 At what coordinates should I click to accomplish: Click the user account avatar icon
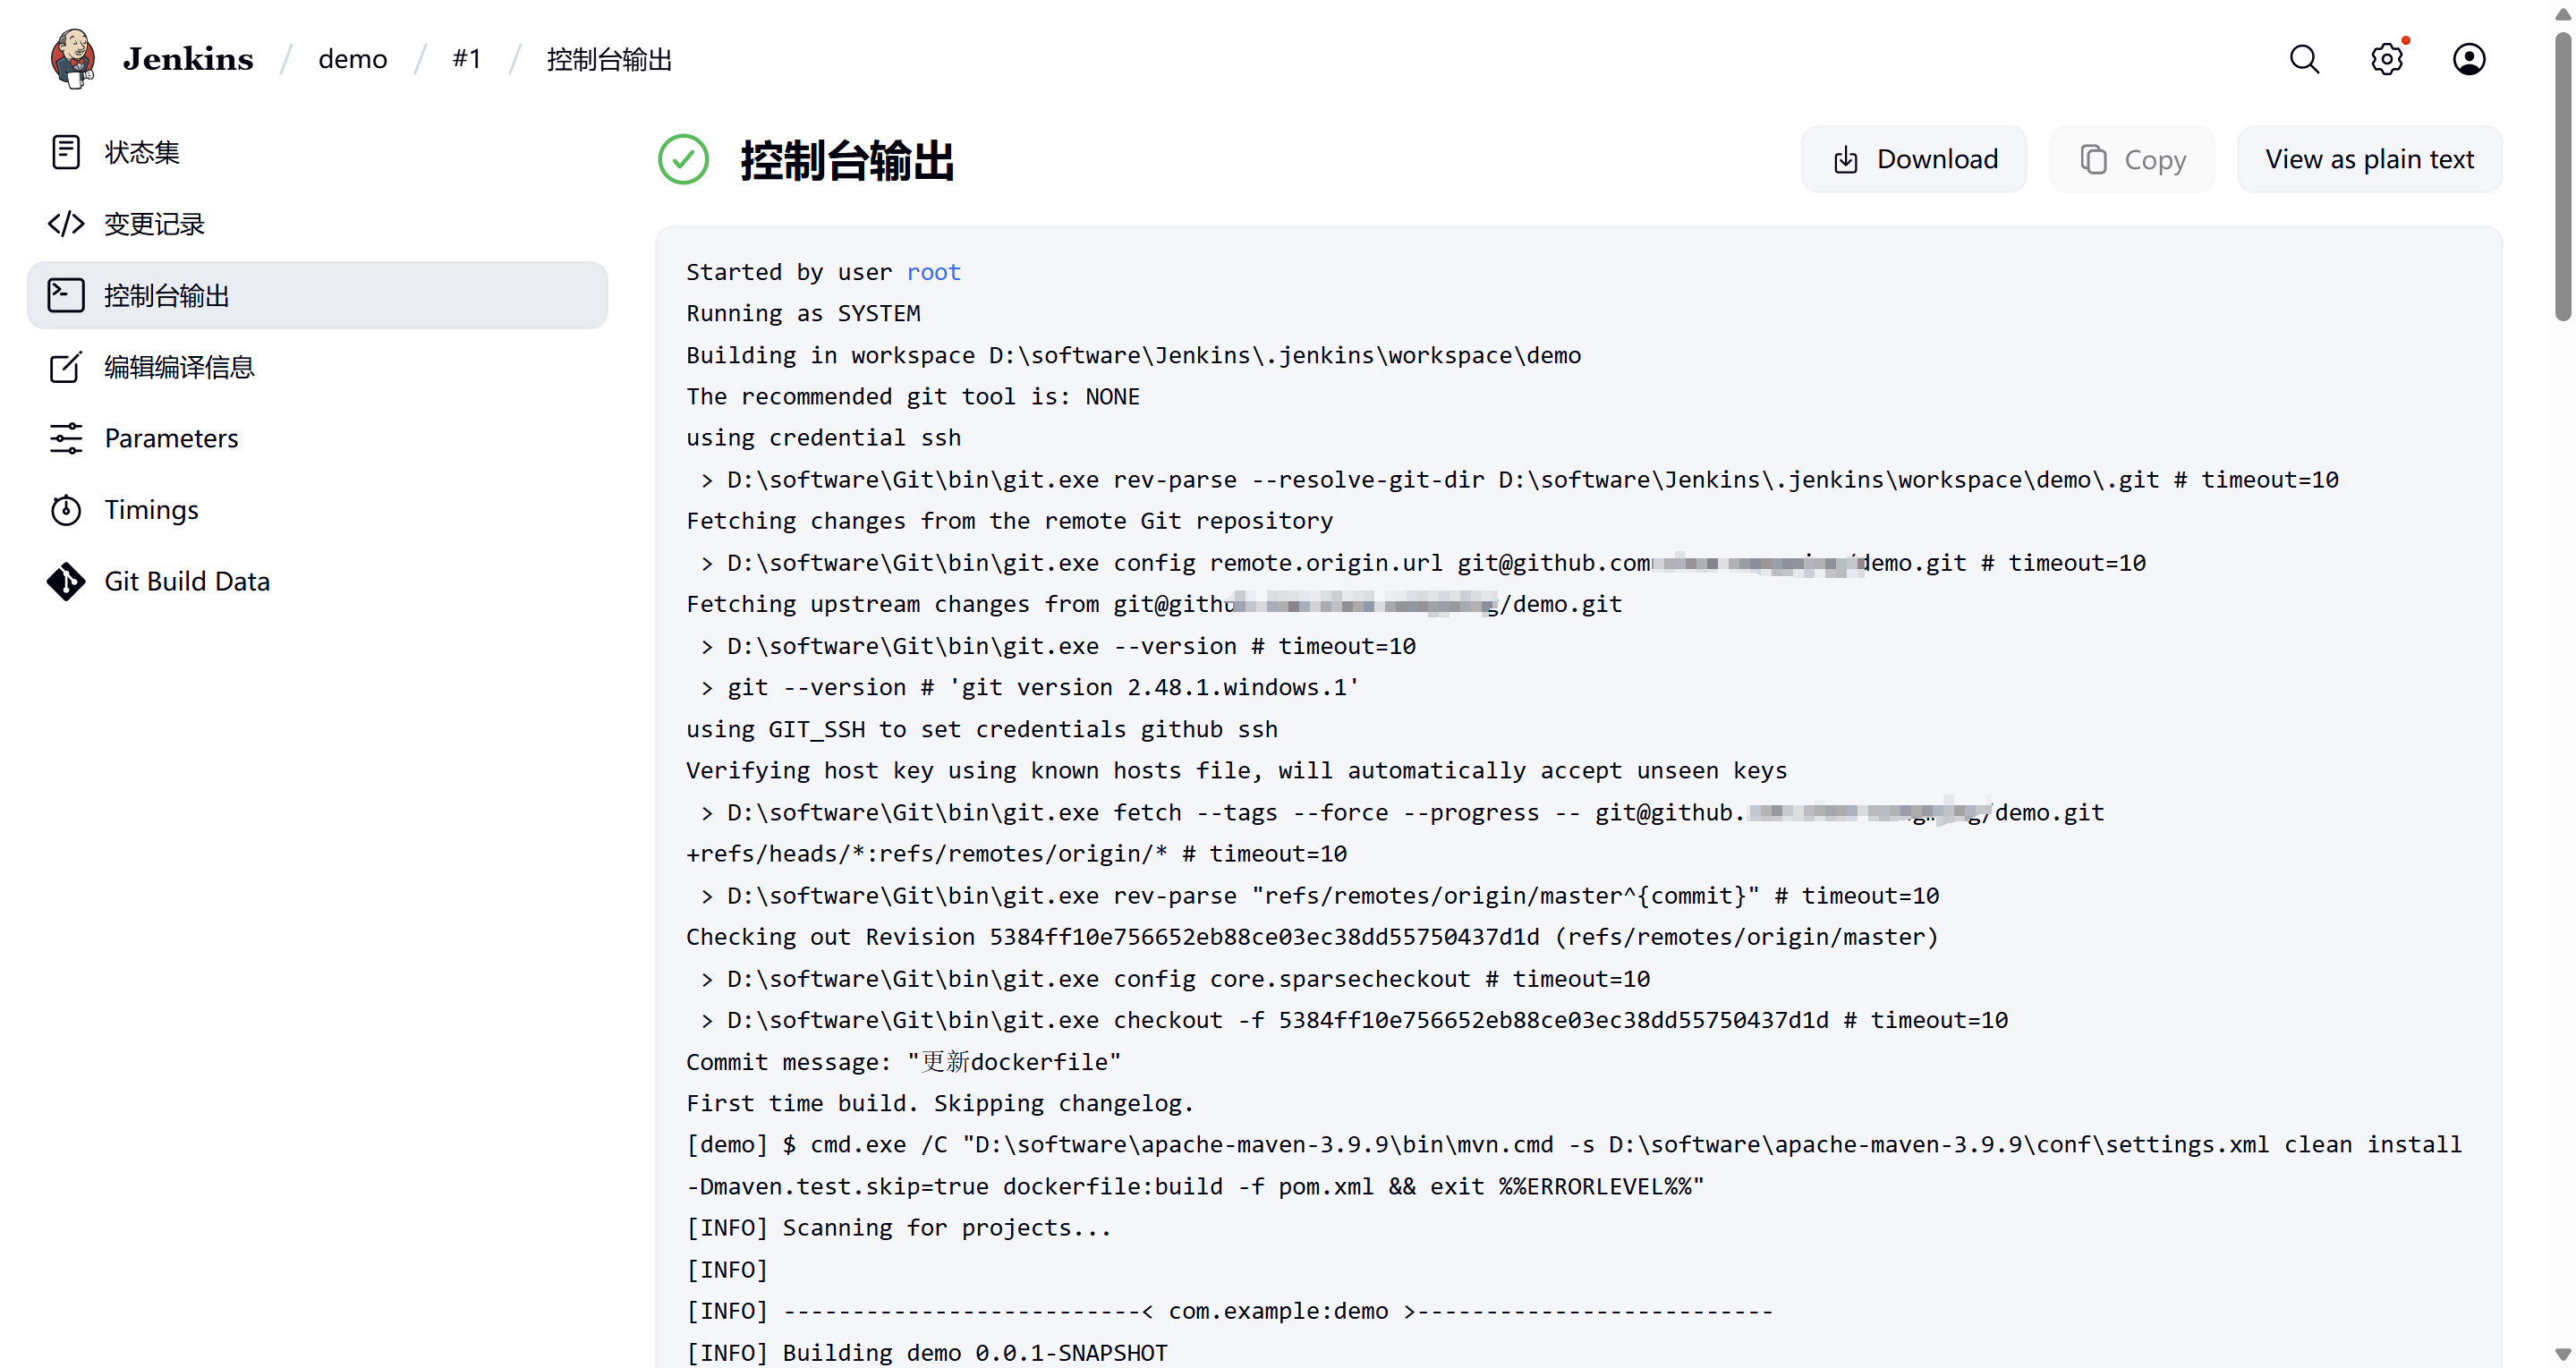click(x=2468, y=59)
